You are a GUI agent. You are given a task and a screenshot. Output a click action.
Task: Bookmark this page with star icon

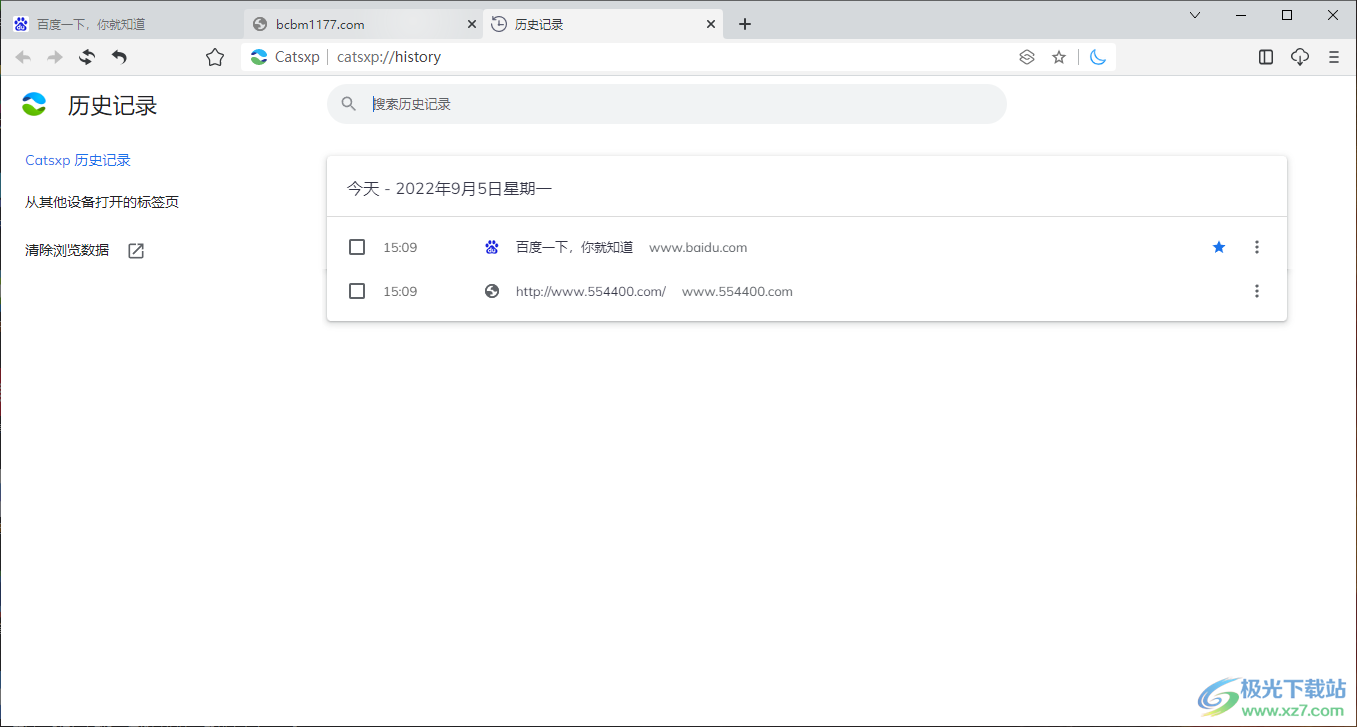coord(1059,57)
